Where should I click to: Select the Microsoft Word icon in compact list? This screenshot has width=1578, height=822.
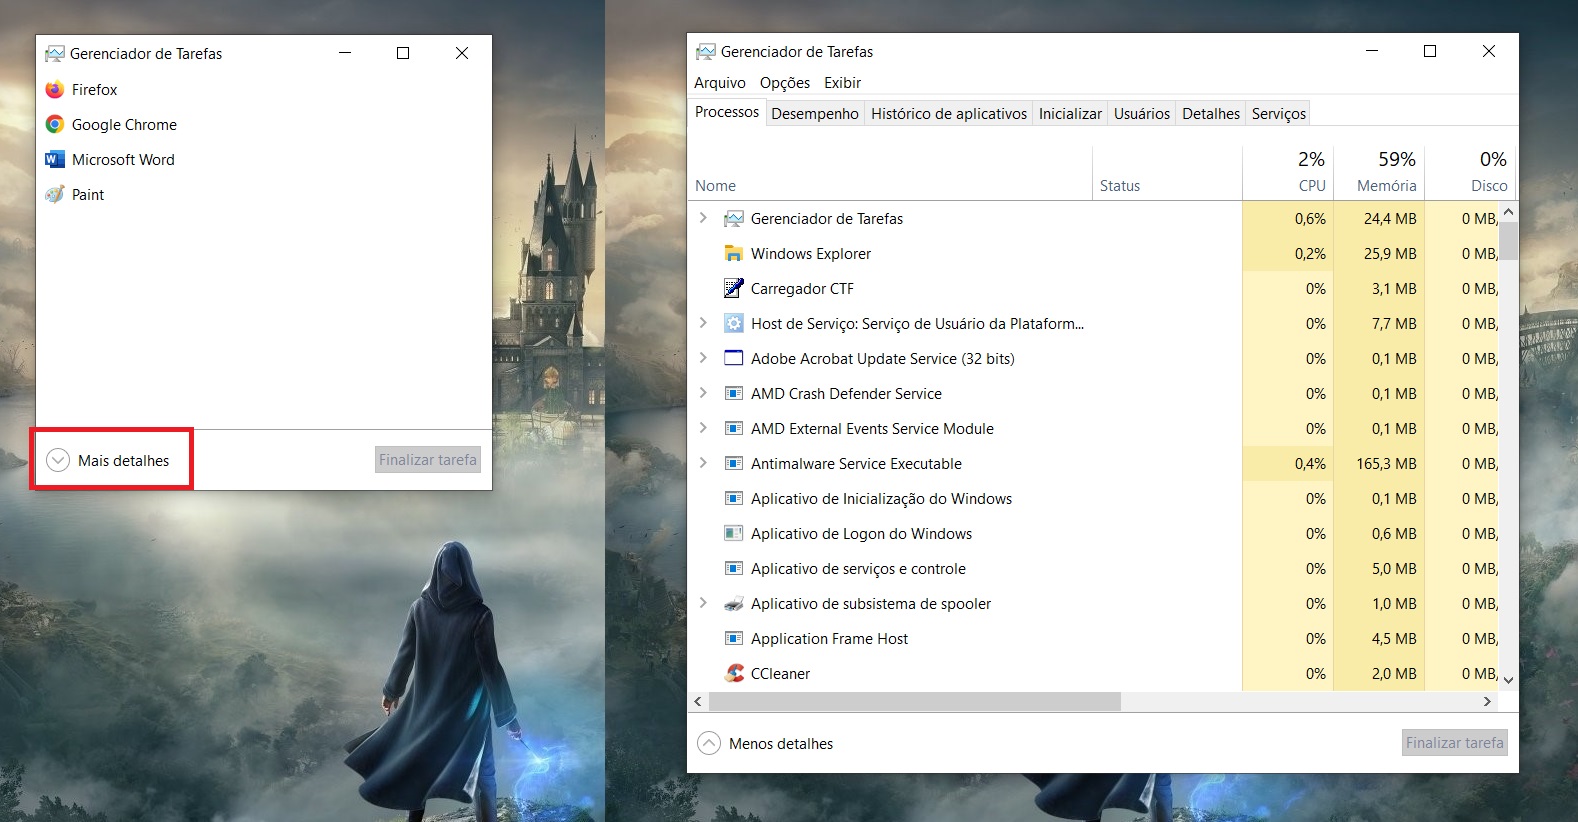click(55, 160)
